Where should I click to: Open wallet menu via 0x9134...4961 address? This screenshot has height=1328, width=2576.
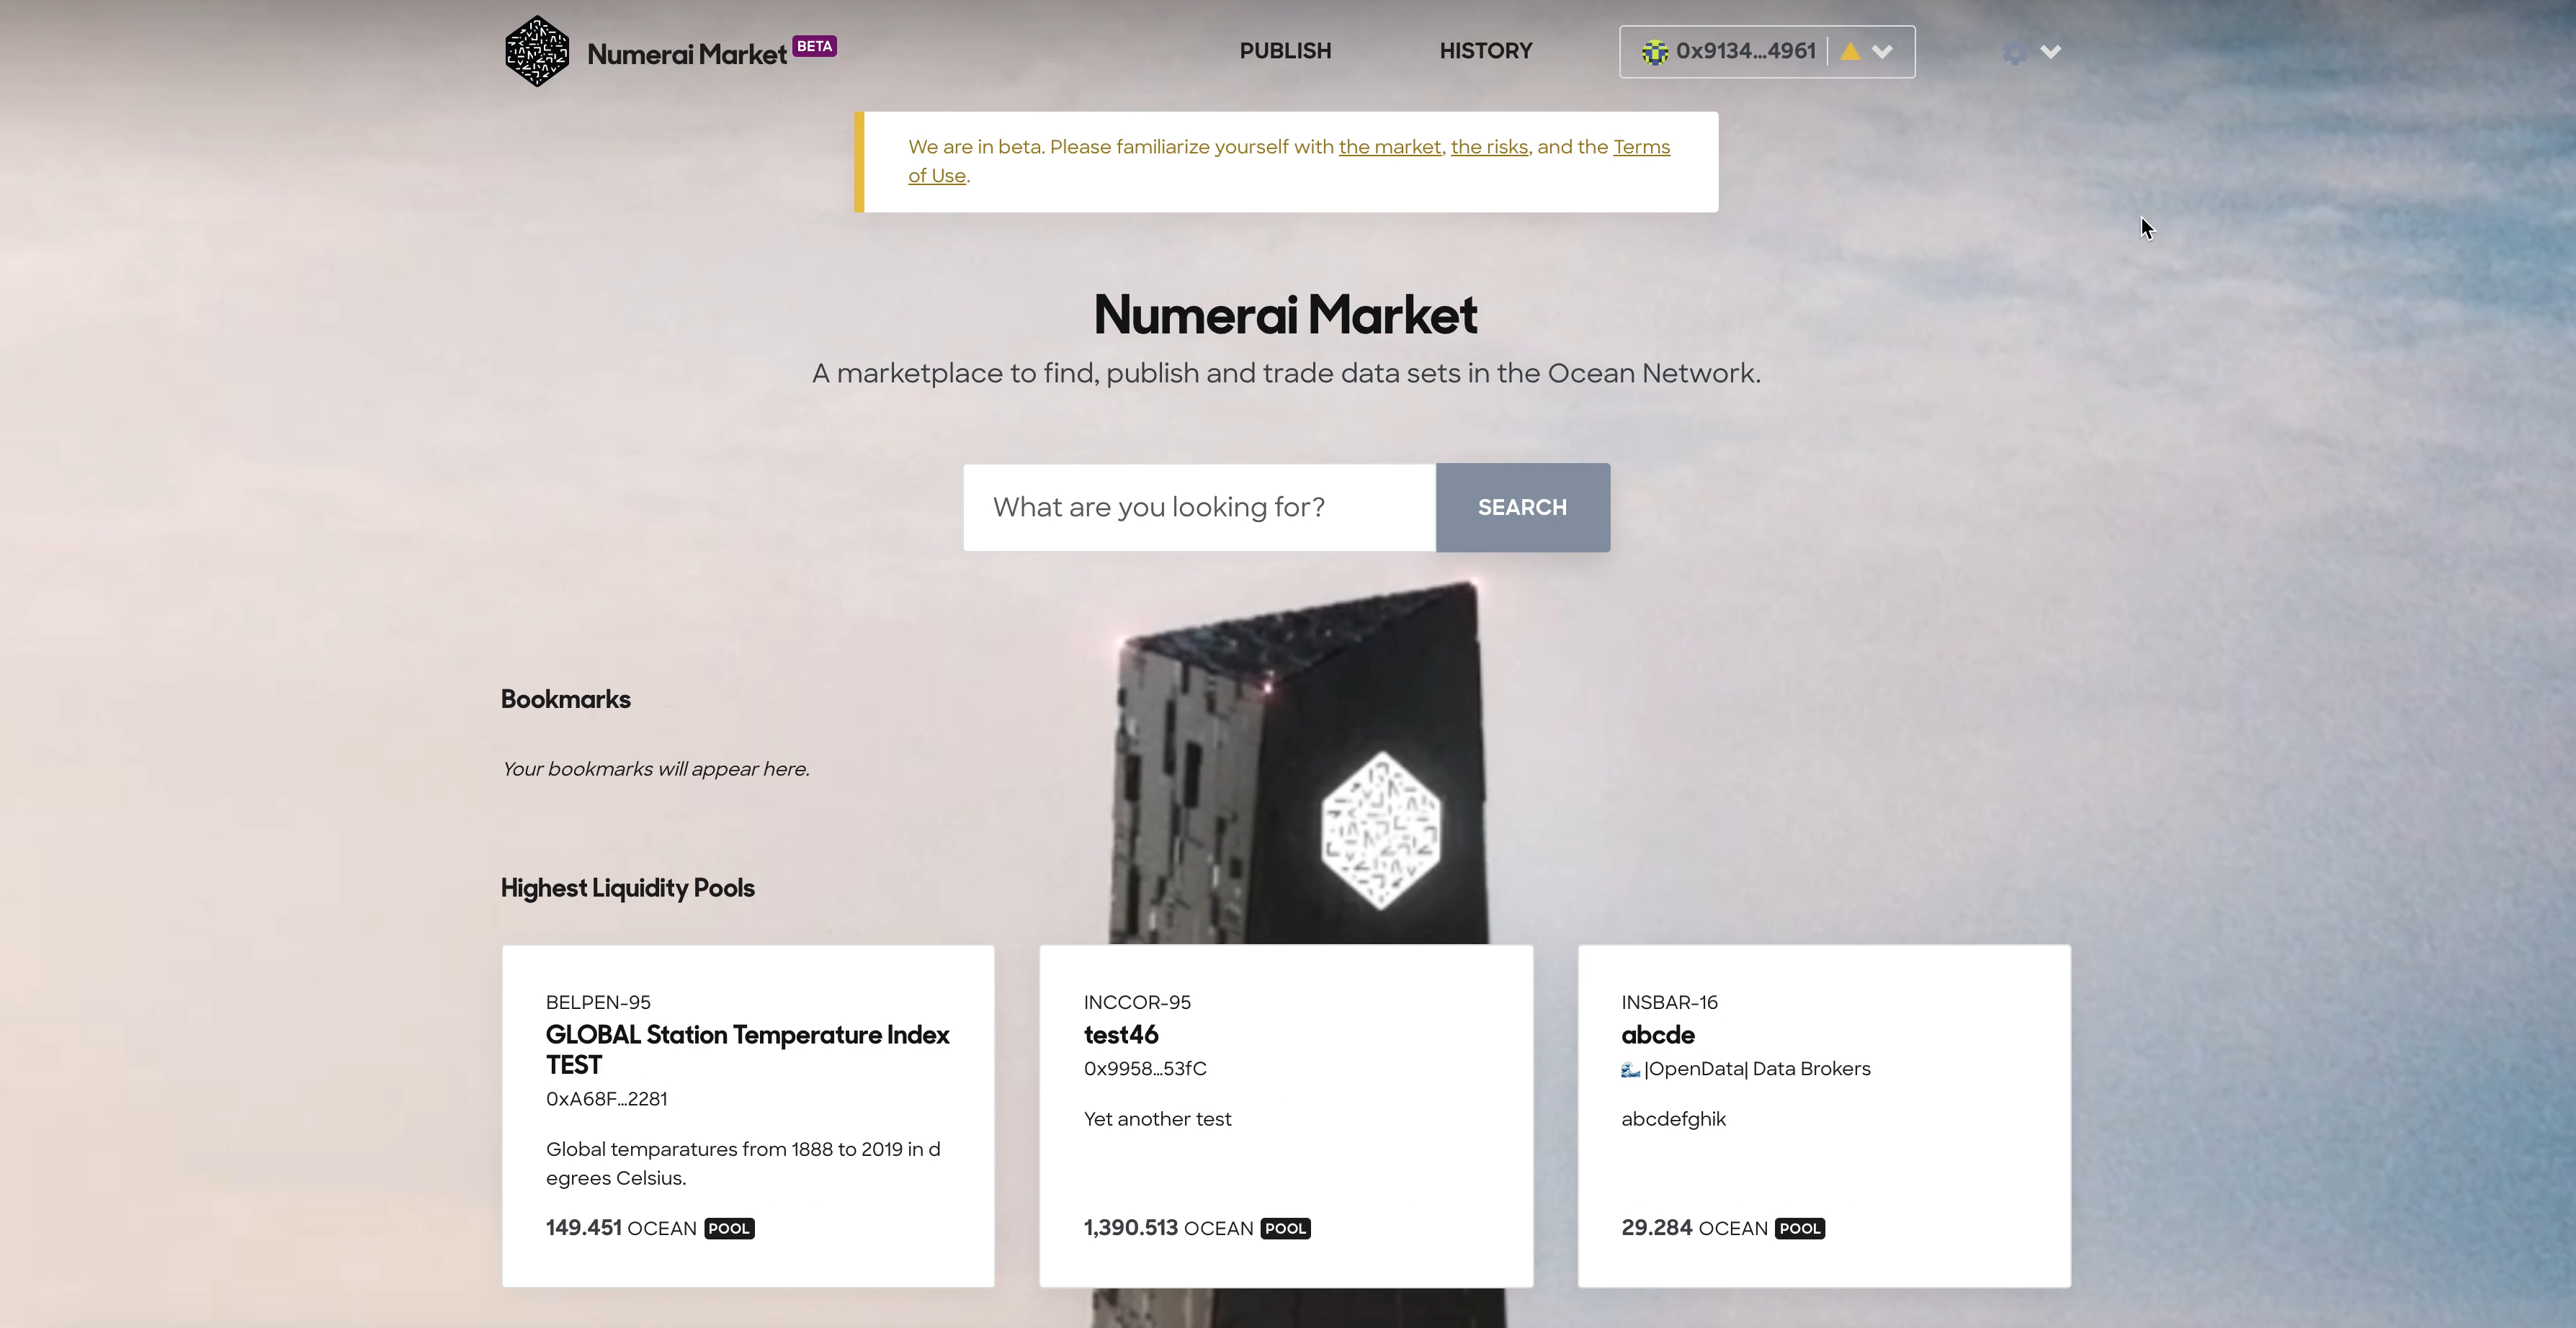pos(1745,52)
